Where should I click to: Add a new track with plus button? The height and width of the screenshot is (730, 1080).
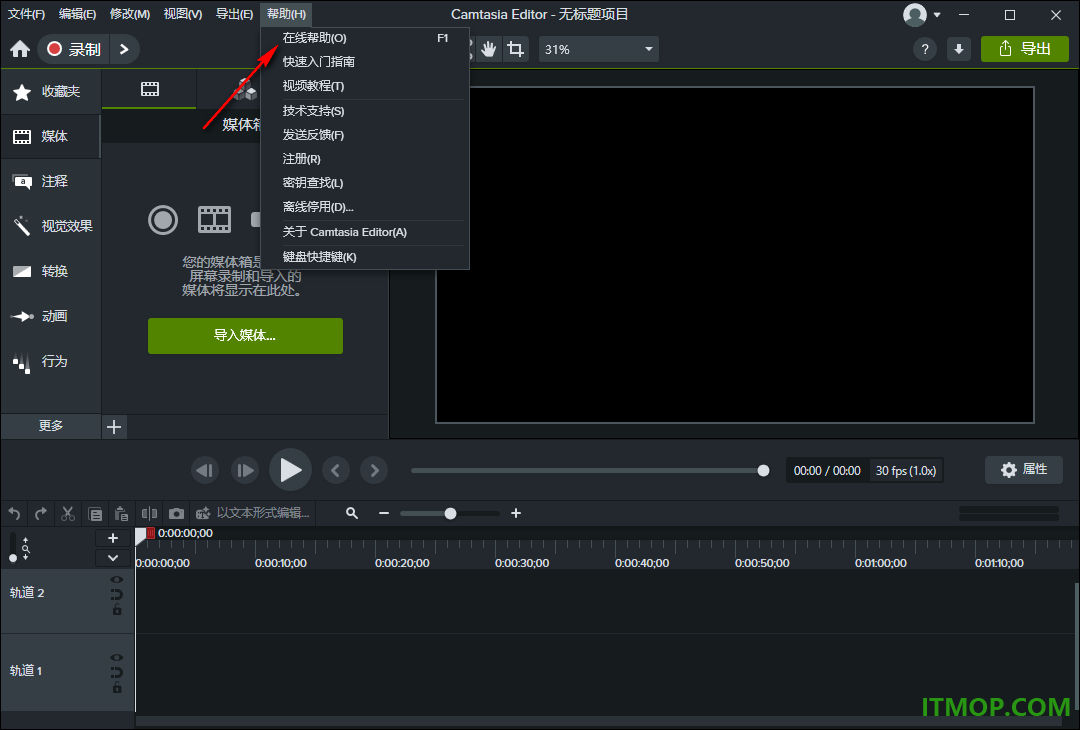pos(113,539)
